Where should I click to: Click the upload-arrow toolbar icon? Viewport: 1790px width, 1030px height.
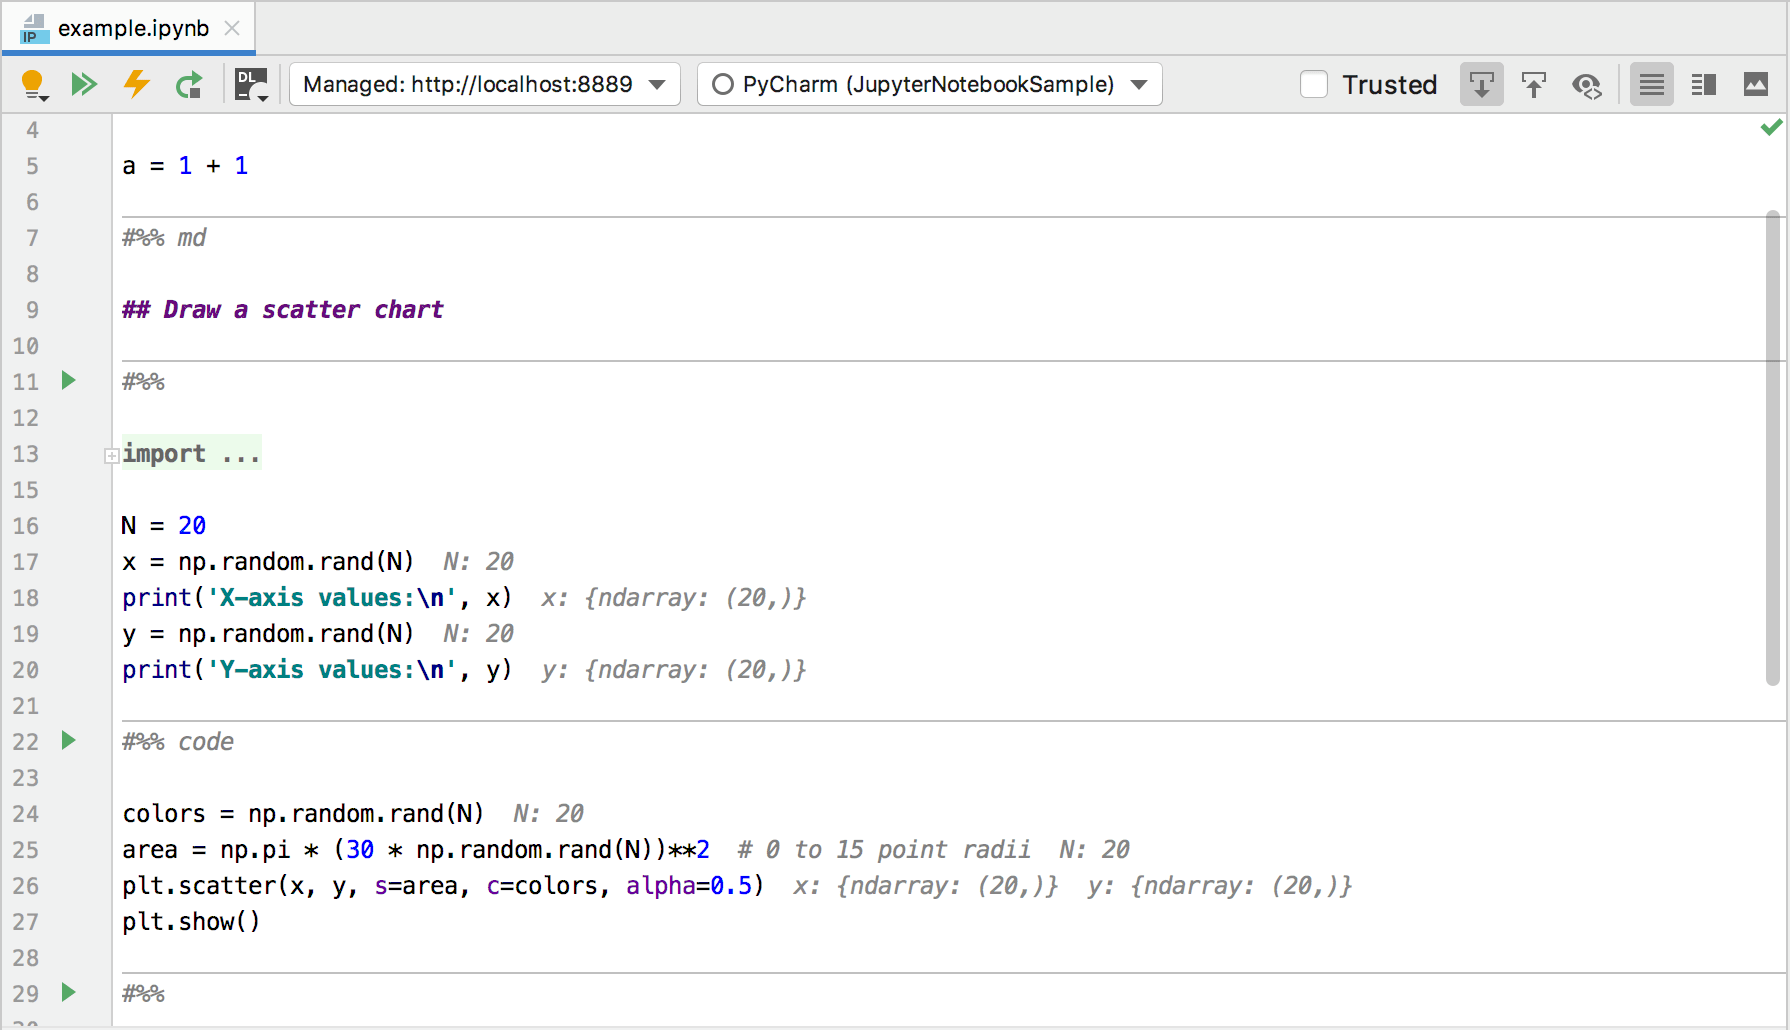[x=1533, y=85]
